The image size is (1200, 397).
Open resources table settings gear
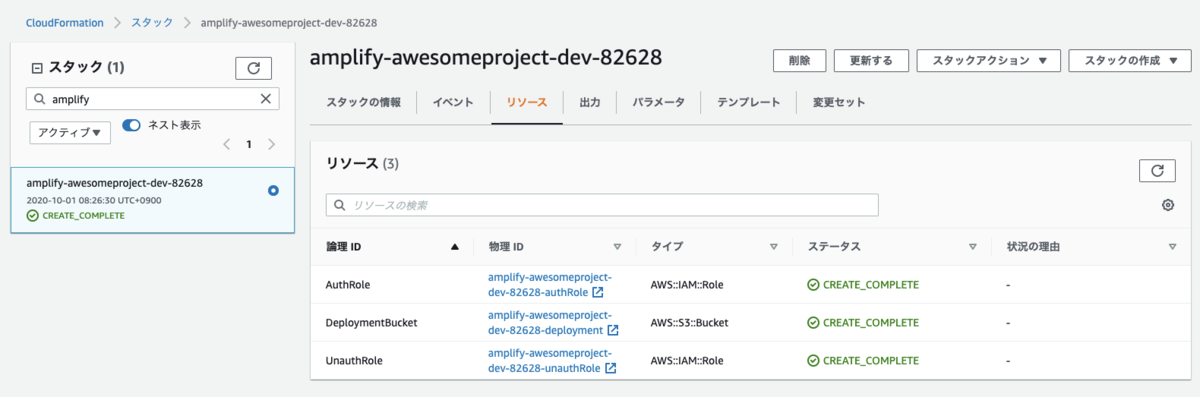(x=1167, y=205)
